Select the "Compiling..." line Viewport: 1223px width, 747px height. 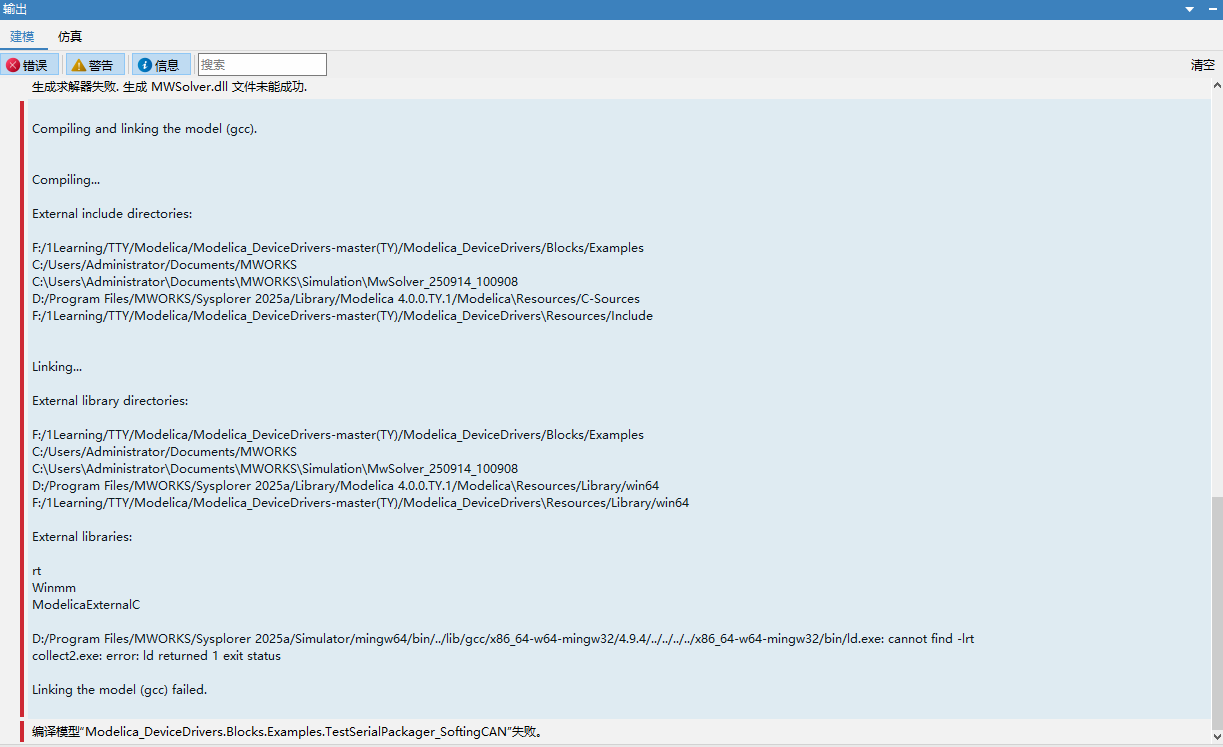[x=66, y=180]
